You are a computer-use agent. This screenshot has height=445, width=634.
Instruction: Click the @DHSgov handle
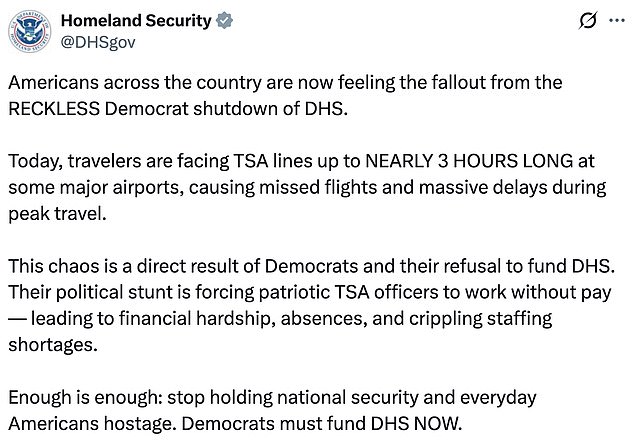click(101, 43)
